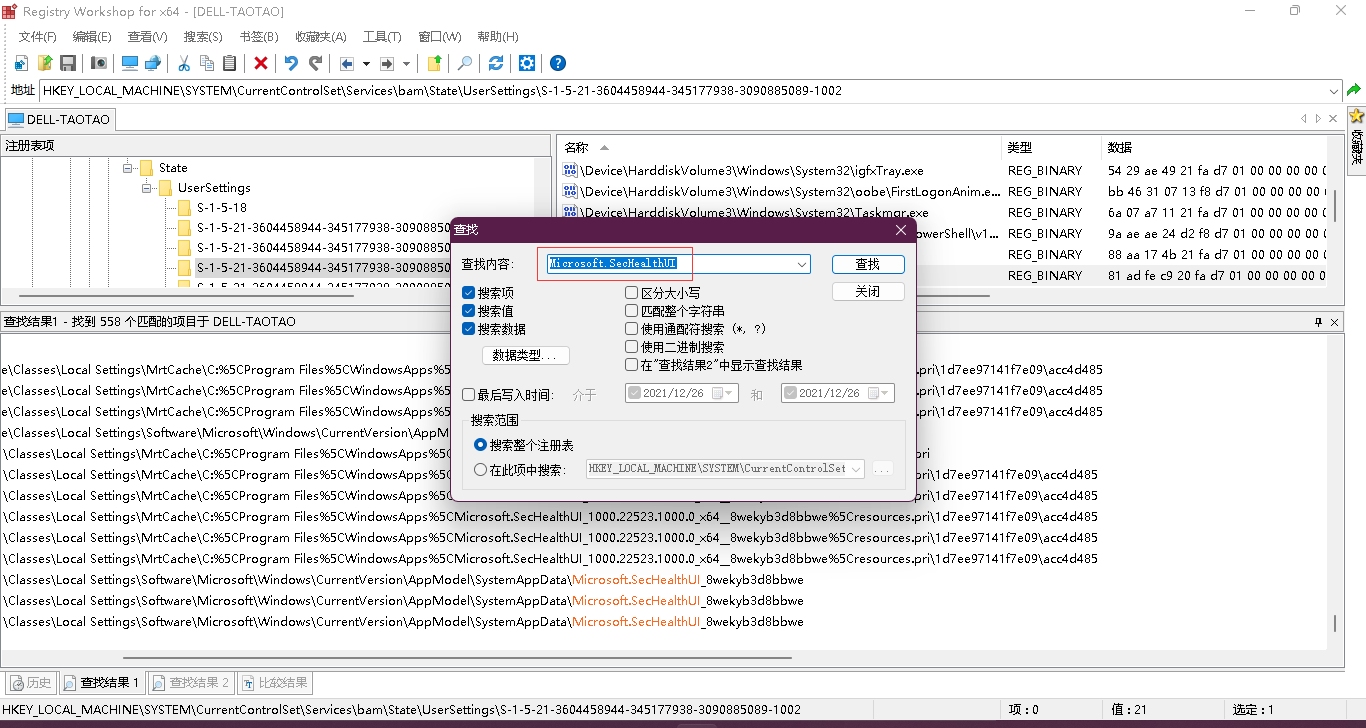Click the magnifier find icon
Image resolution: width=1366 pixels, height=728 pixels.
coord(465,63)
